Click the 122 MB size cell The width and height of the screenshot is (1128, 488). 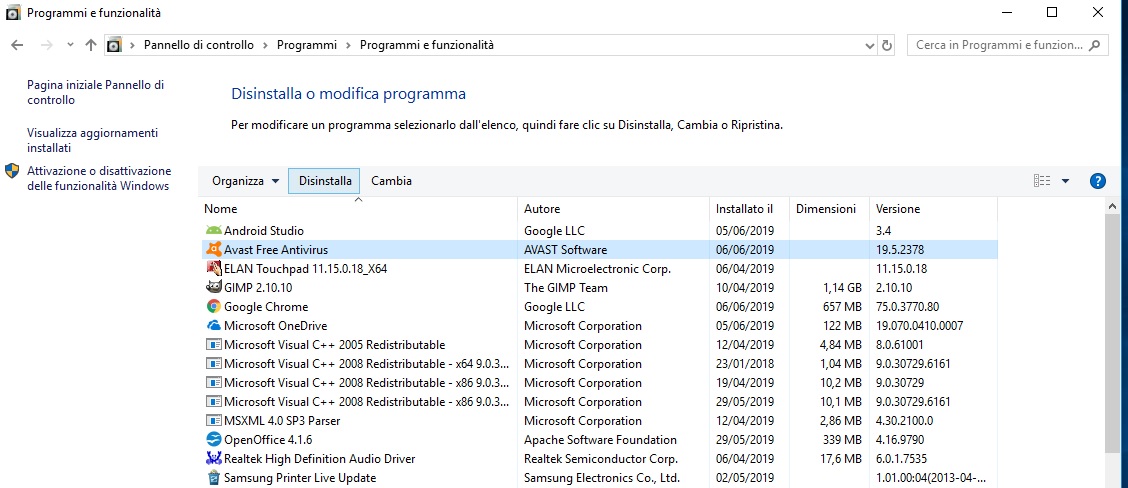pos(842,325)
